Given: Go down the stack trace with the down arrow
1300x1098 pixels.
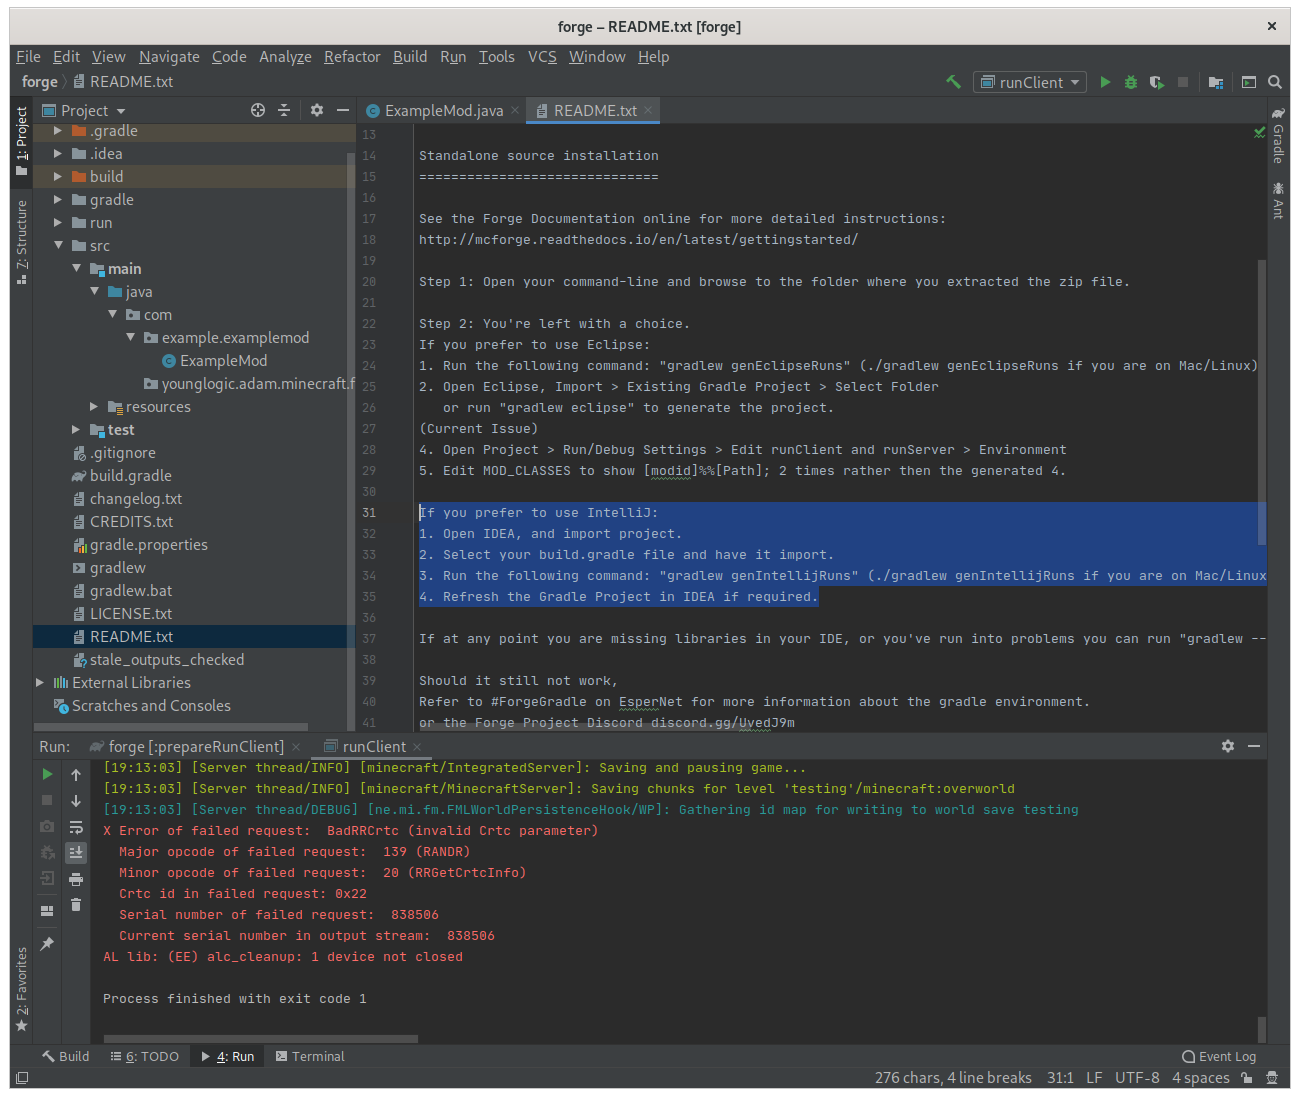Looking at the screenshot, I should point(76,801).
